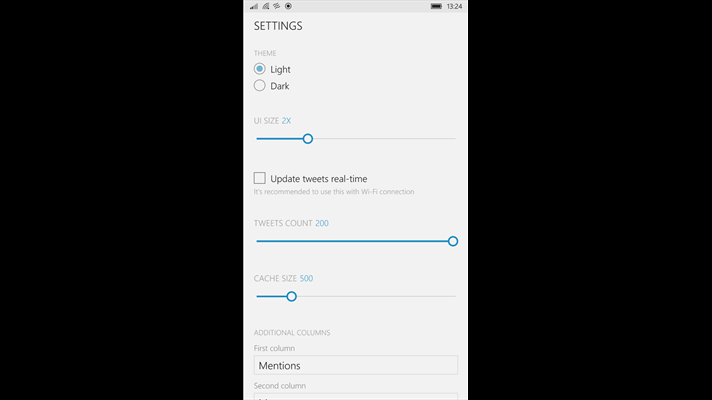
Task: Tap the circular location icon in status bar
Action: pyautogui.click(x=288, y=6)
